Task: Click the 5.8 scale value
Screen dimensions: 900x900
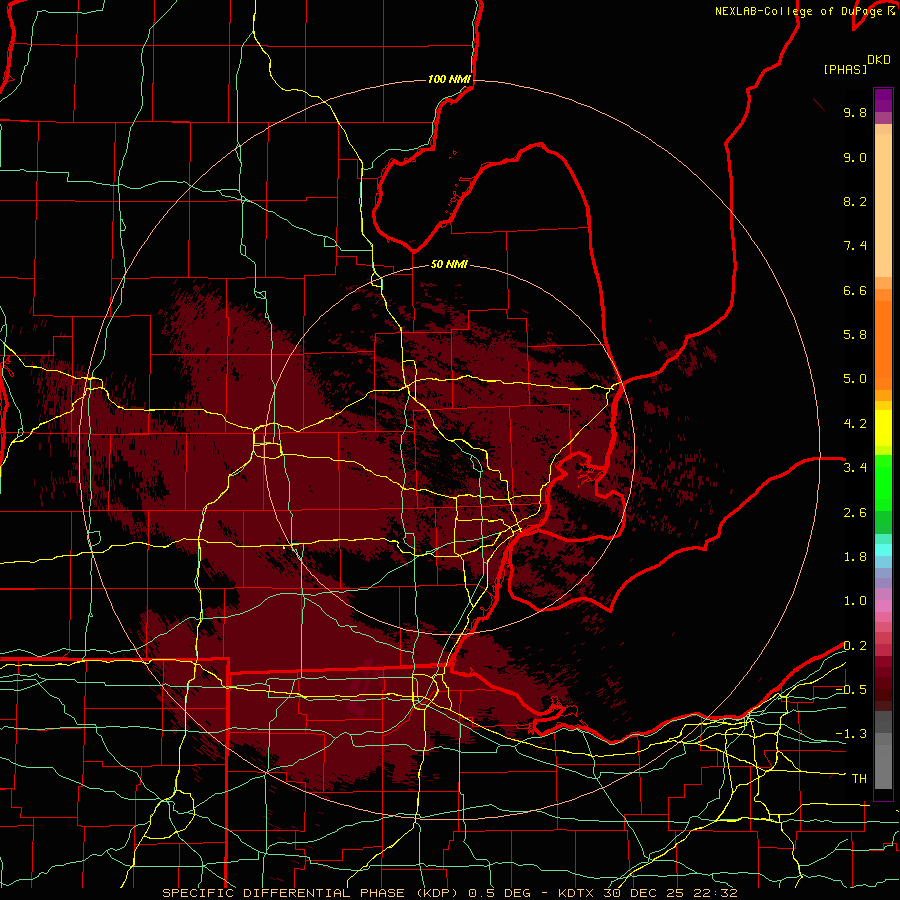Action: [x=855, y=335]
